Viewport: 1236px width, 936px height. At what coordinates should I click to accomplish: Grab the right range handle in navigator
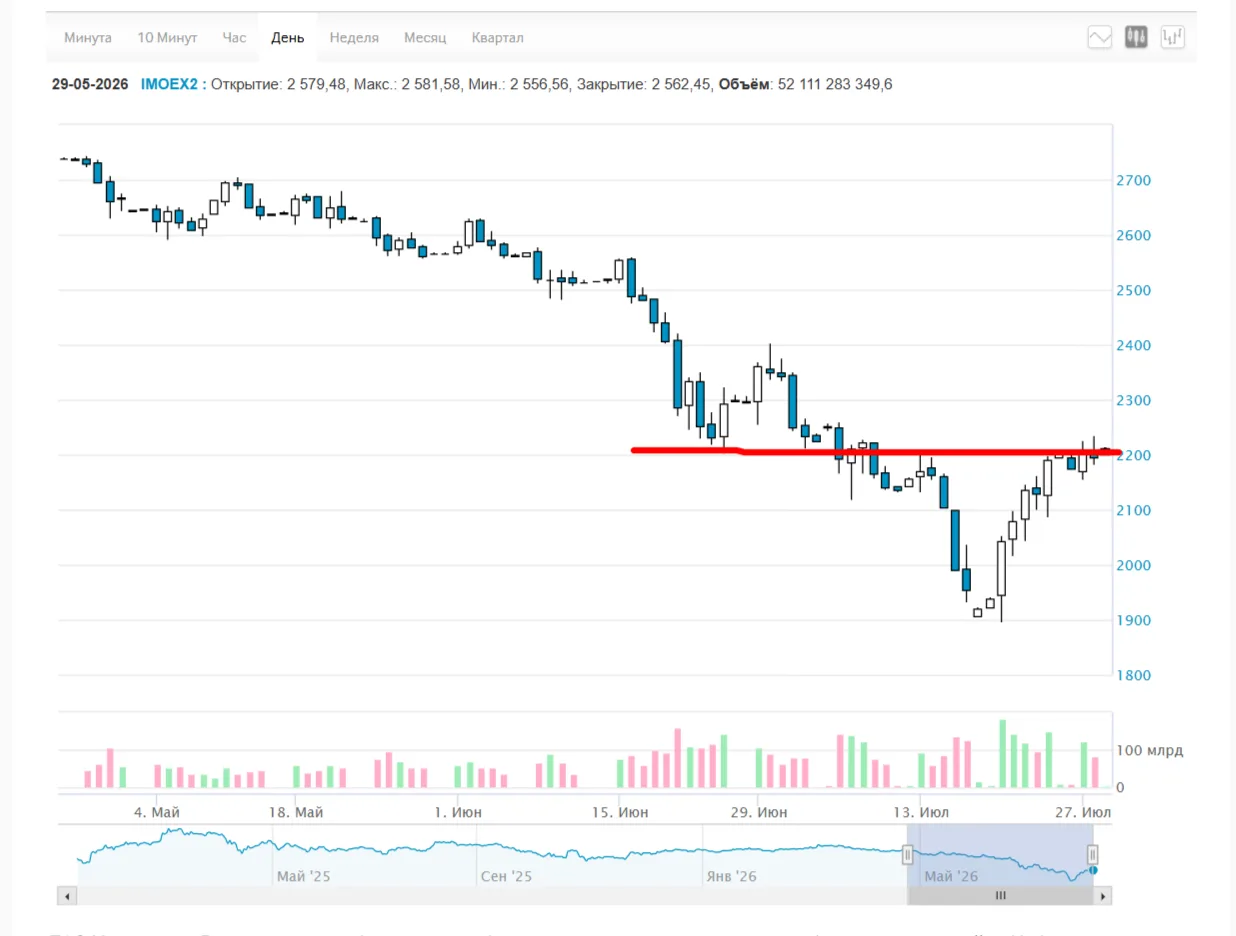1093,854
